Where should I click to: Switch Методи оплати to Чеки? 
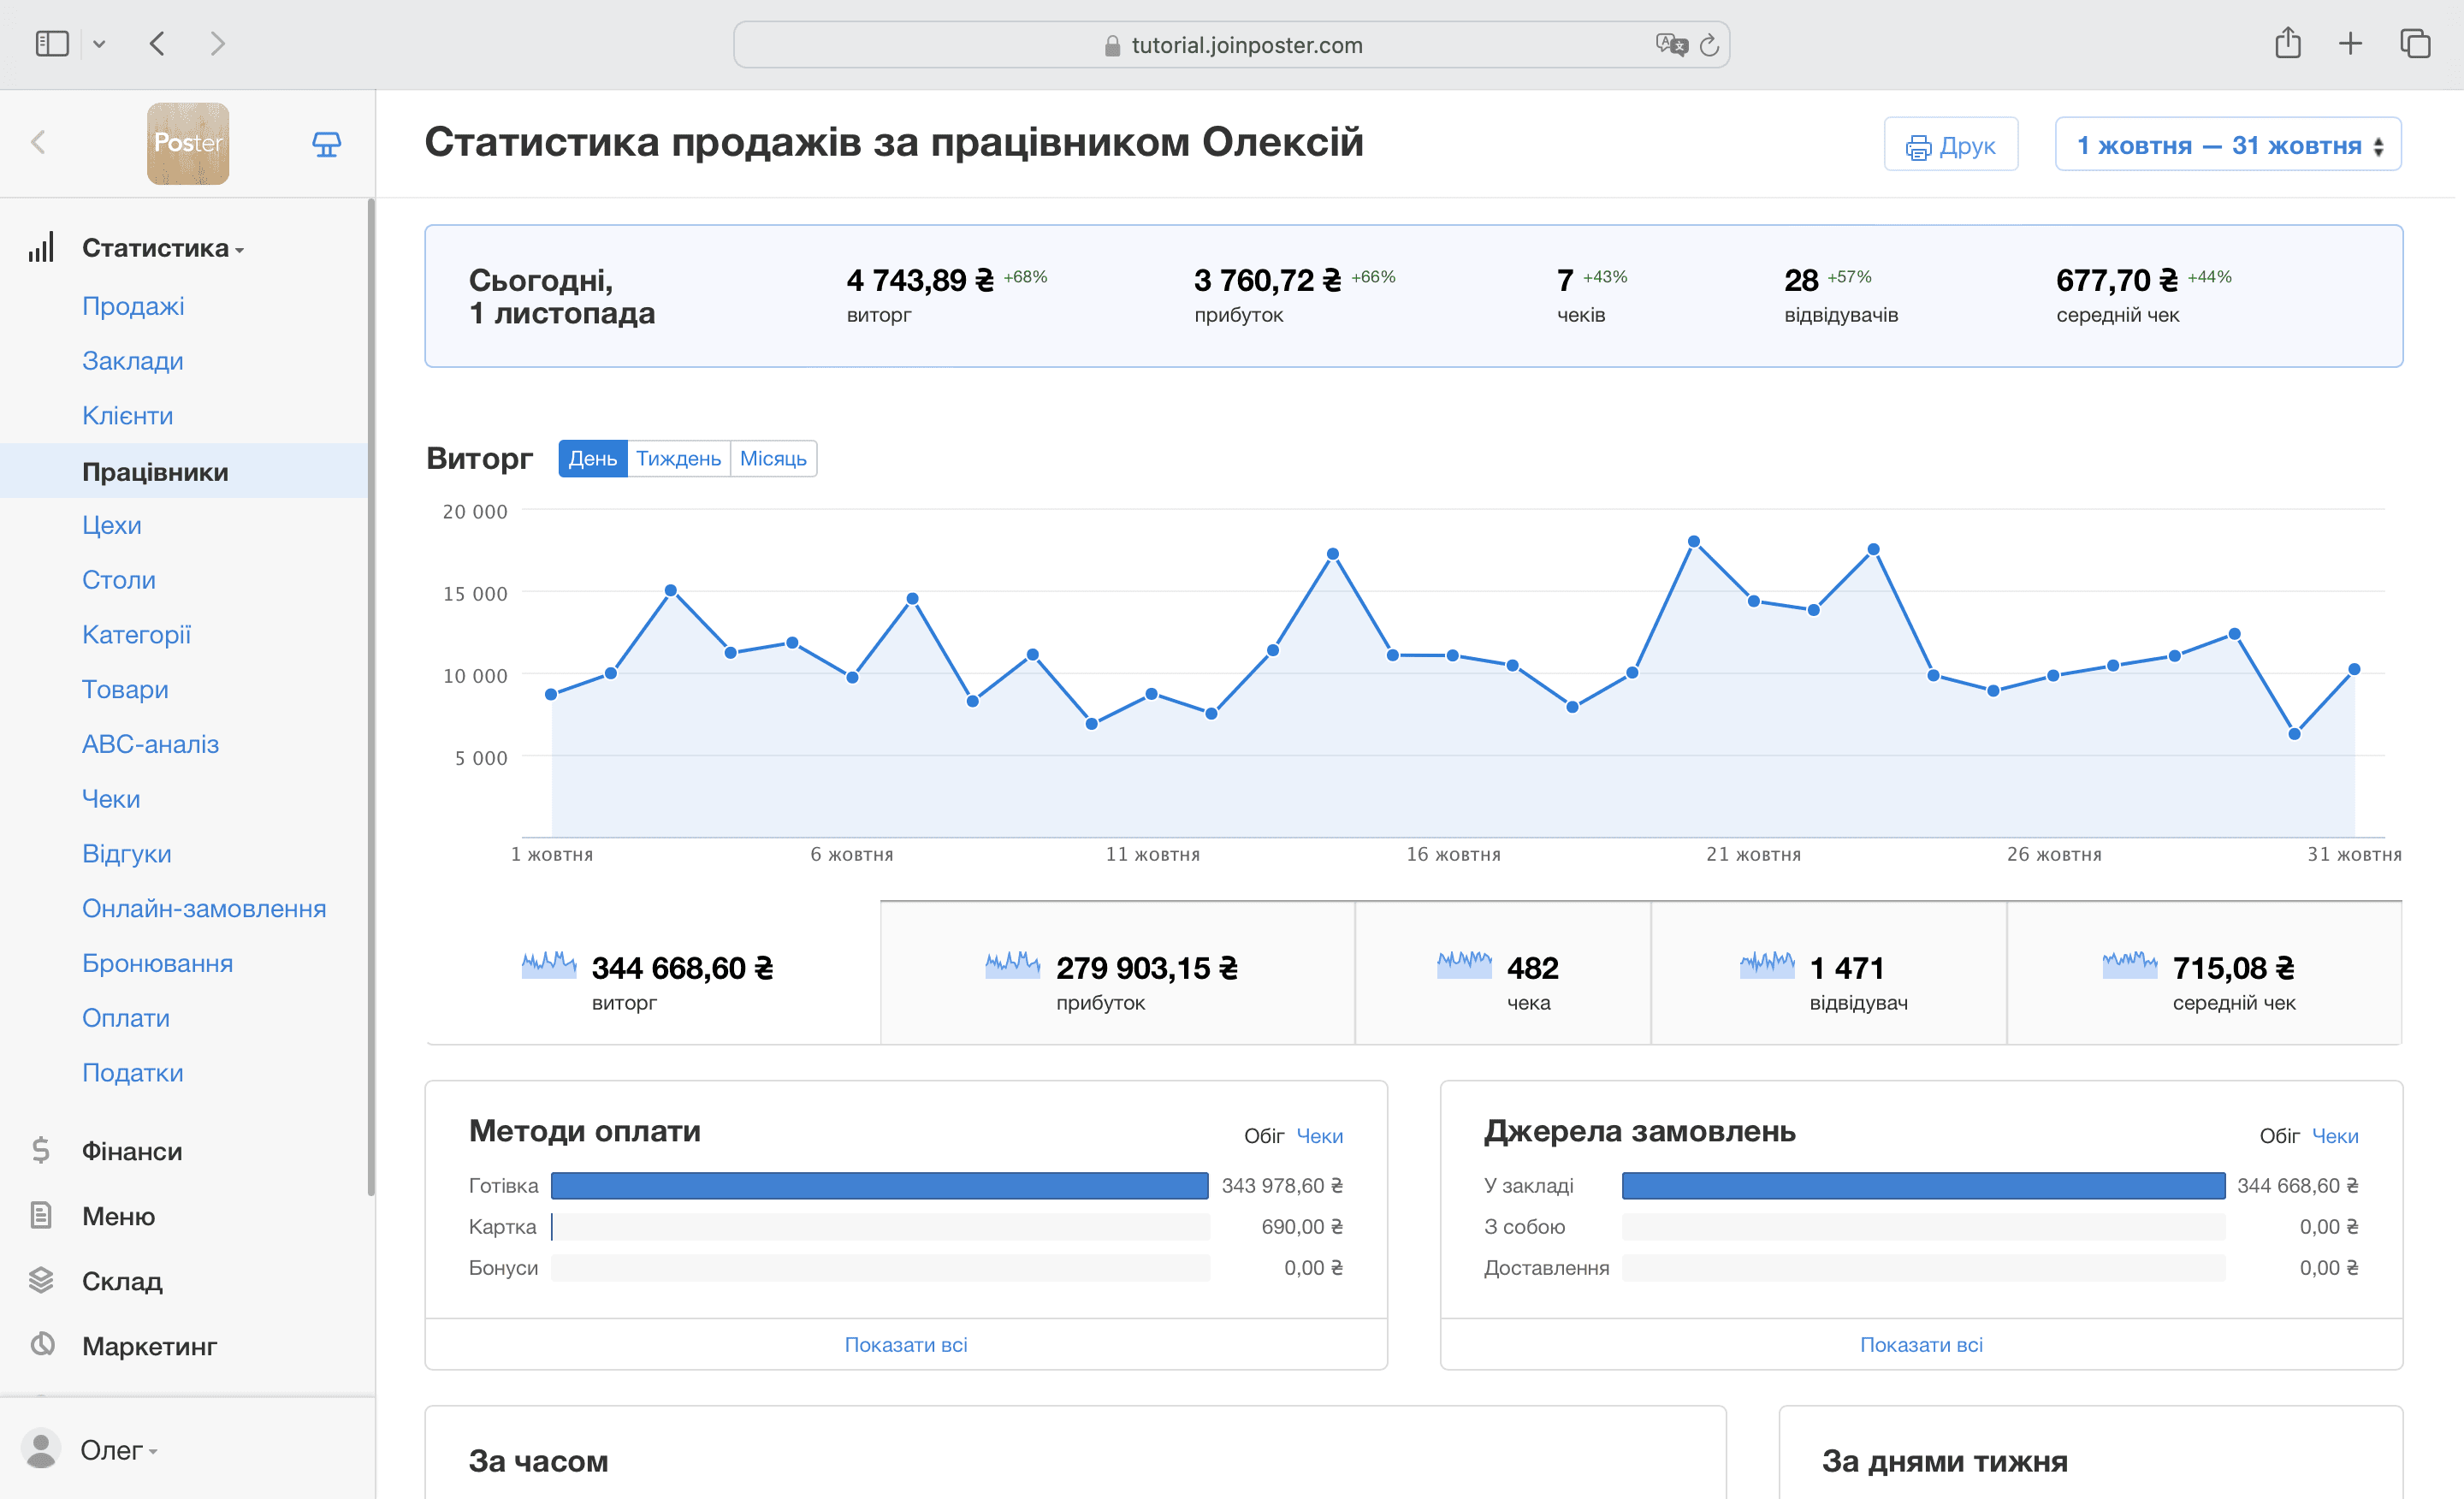[1320, 1136]
